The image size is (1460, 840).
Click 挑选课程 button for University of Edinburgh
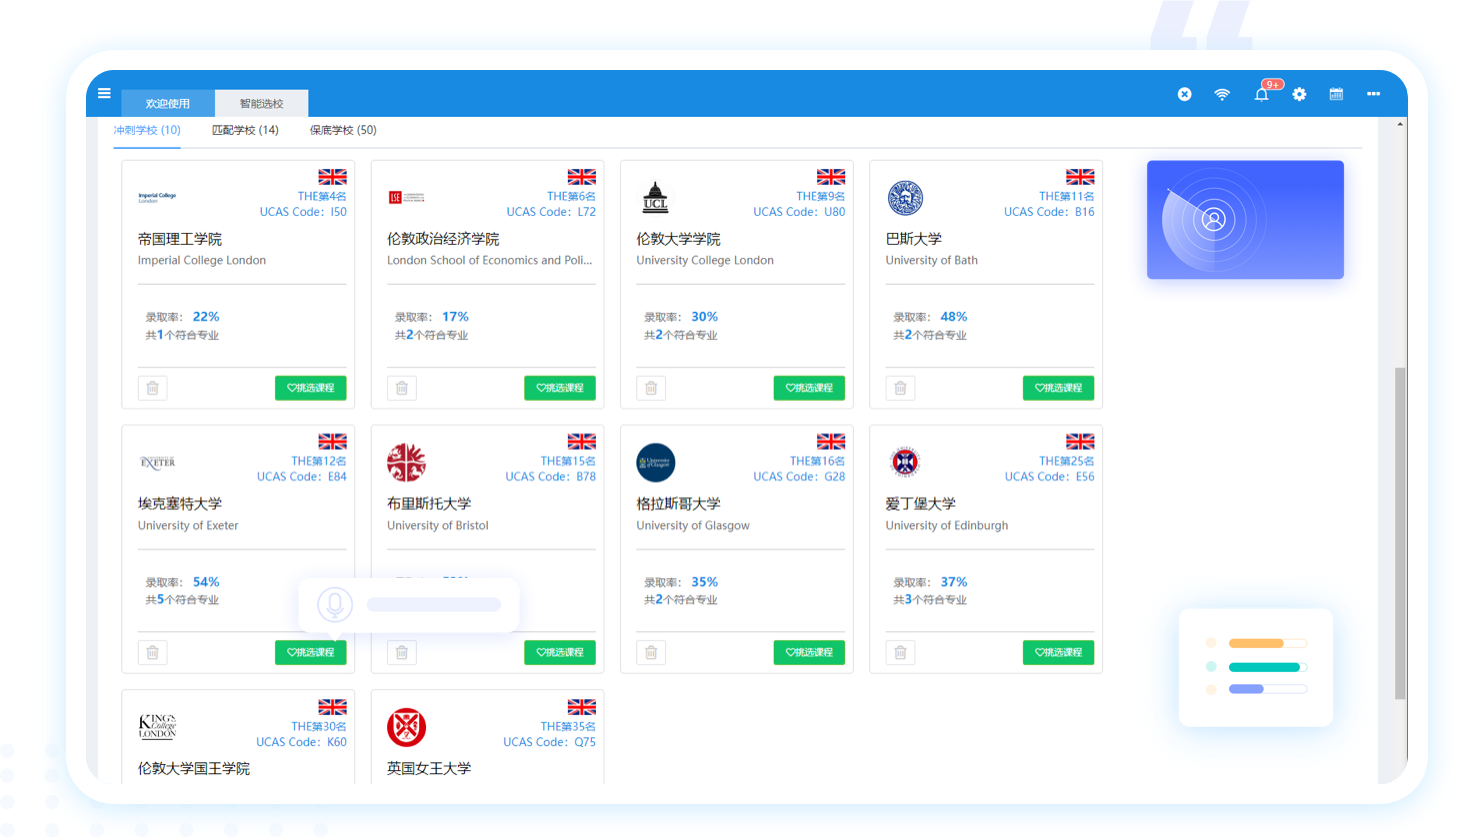(x=1058, y=653)
